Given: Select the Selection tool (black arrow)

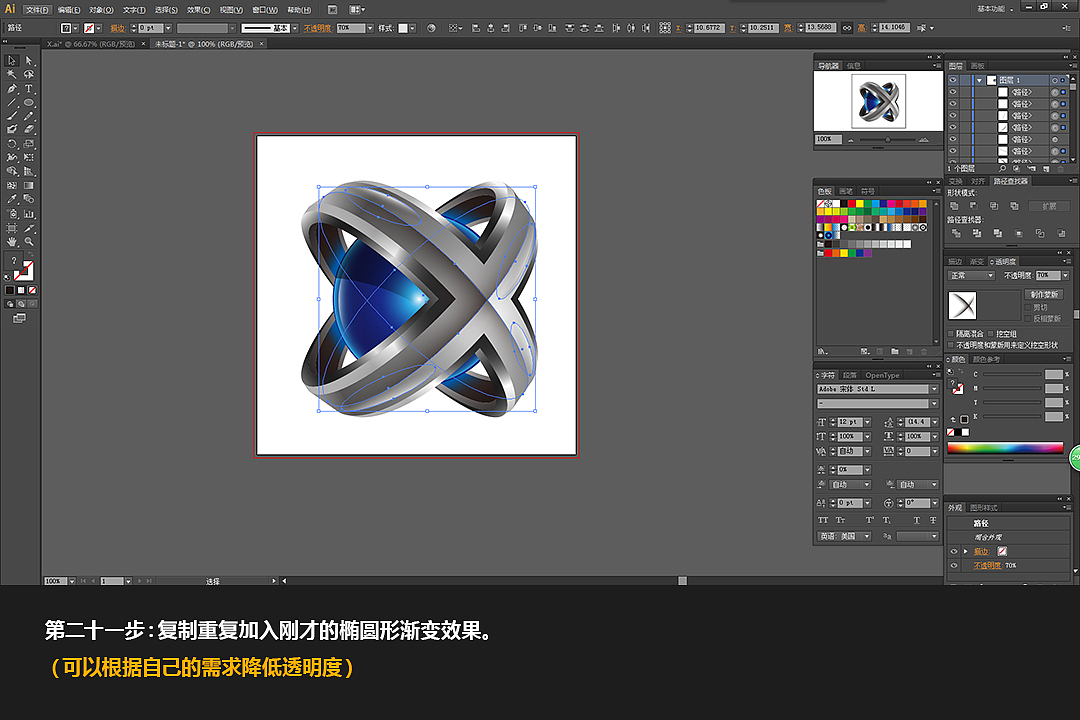Looking at the screenshot, I should 12,61.
